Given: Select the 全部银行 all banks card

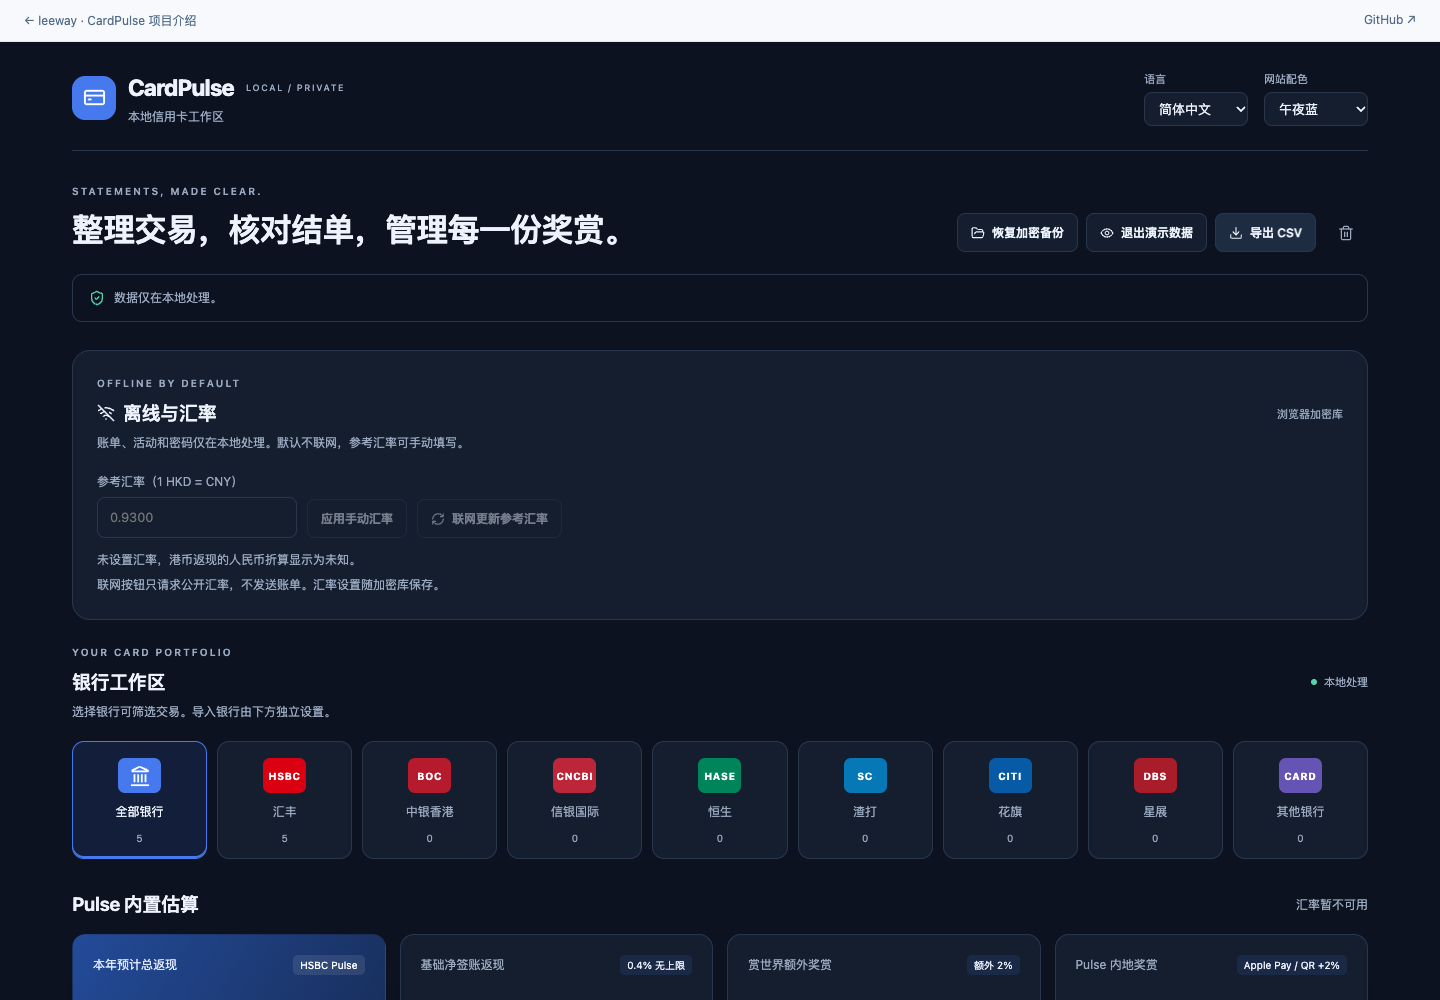Looking at the screenshot, I should click(139, 800).
